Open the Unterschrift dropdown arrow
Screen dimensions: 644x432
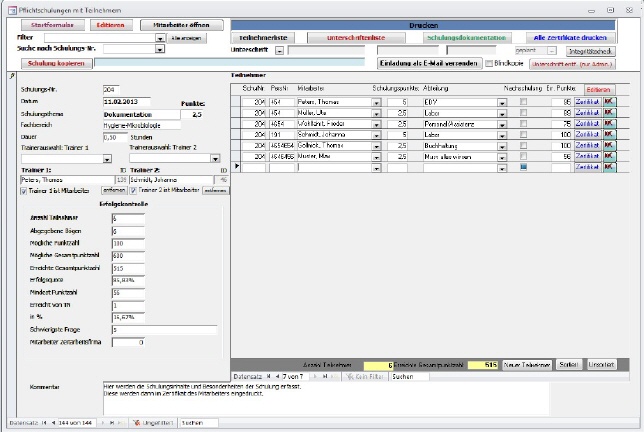(x=280, y=51)
